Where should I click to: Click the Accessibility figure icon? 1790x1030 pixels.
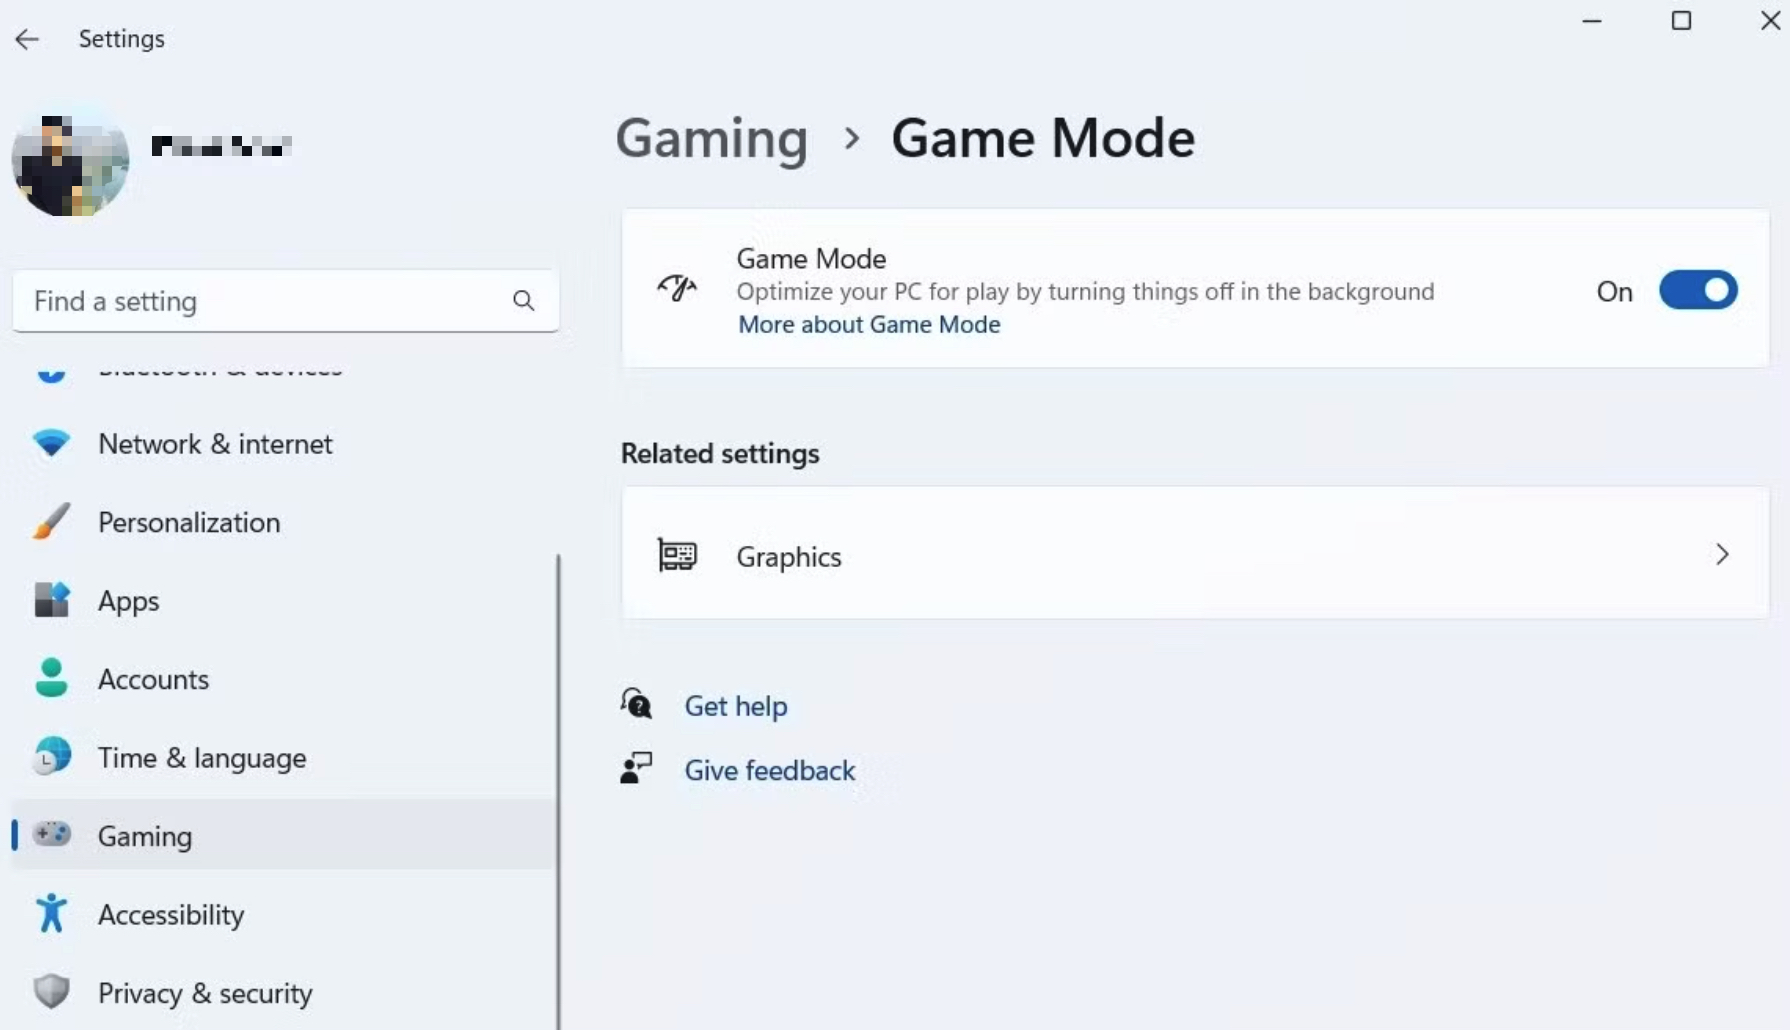(x=51, y=914)
